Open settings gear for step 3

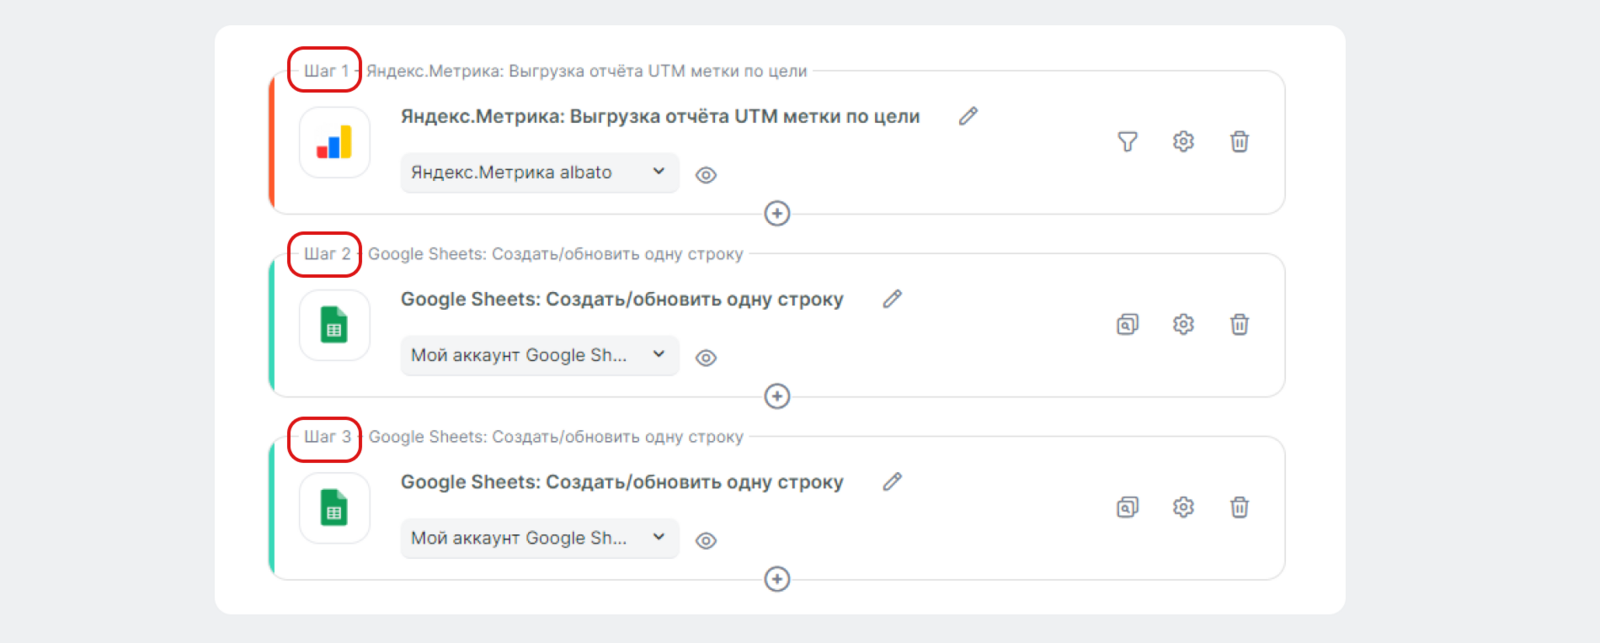(x=1183, y=508)
